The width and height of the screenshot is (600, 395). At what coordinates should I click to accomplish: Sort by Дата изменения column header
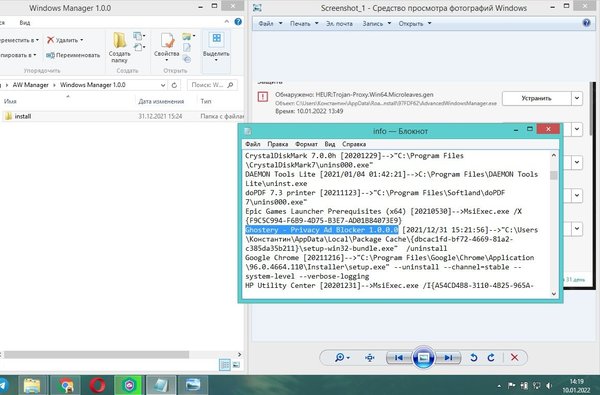coord(161,101)
